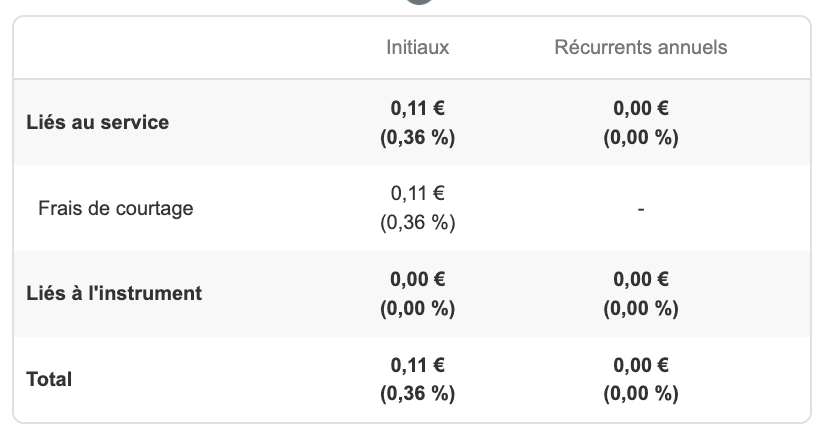Select the Total recurring percentage
Screen dimensions: 828x446
pyautogui.click(x=640, y=394)
